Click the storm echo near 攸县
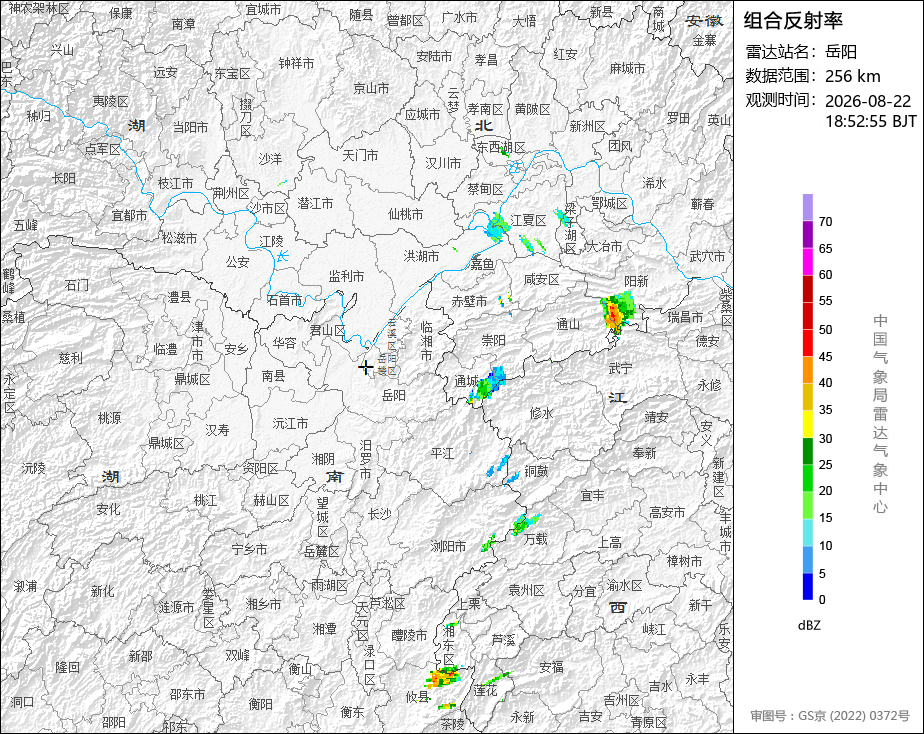This screenshot has height=734, width=924. click(444, 677)
